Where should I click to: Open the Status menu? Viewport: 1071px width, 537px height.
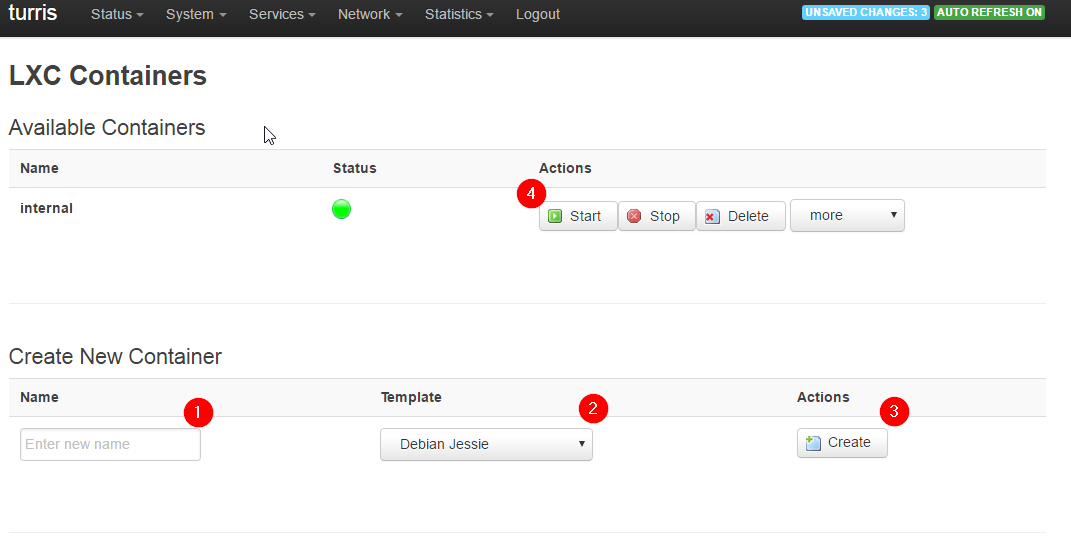[x=117, y=15]
